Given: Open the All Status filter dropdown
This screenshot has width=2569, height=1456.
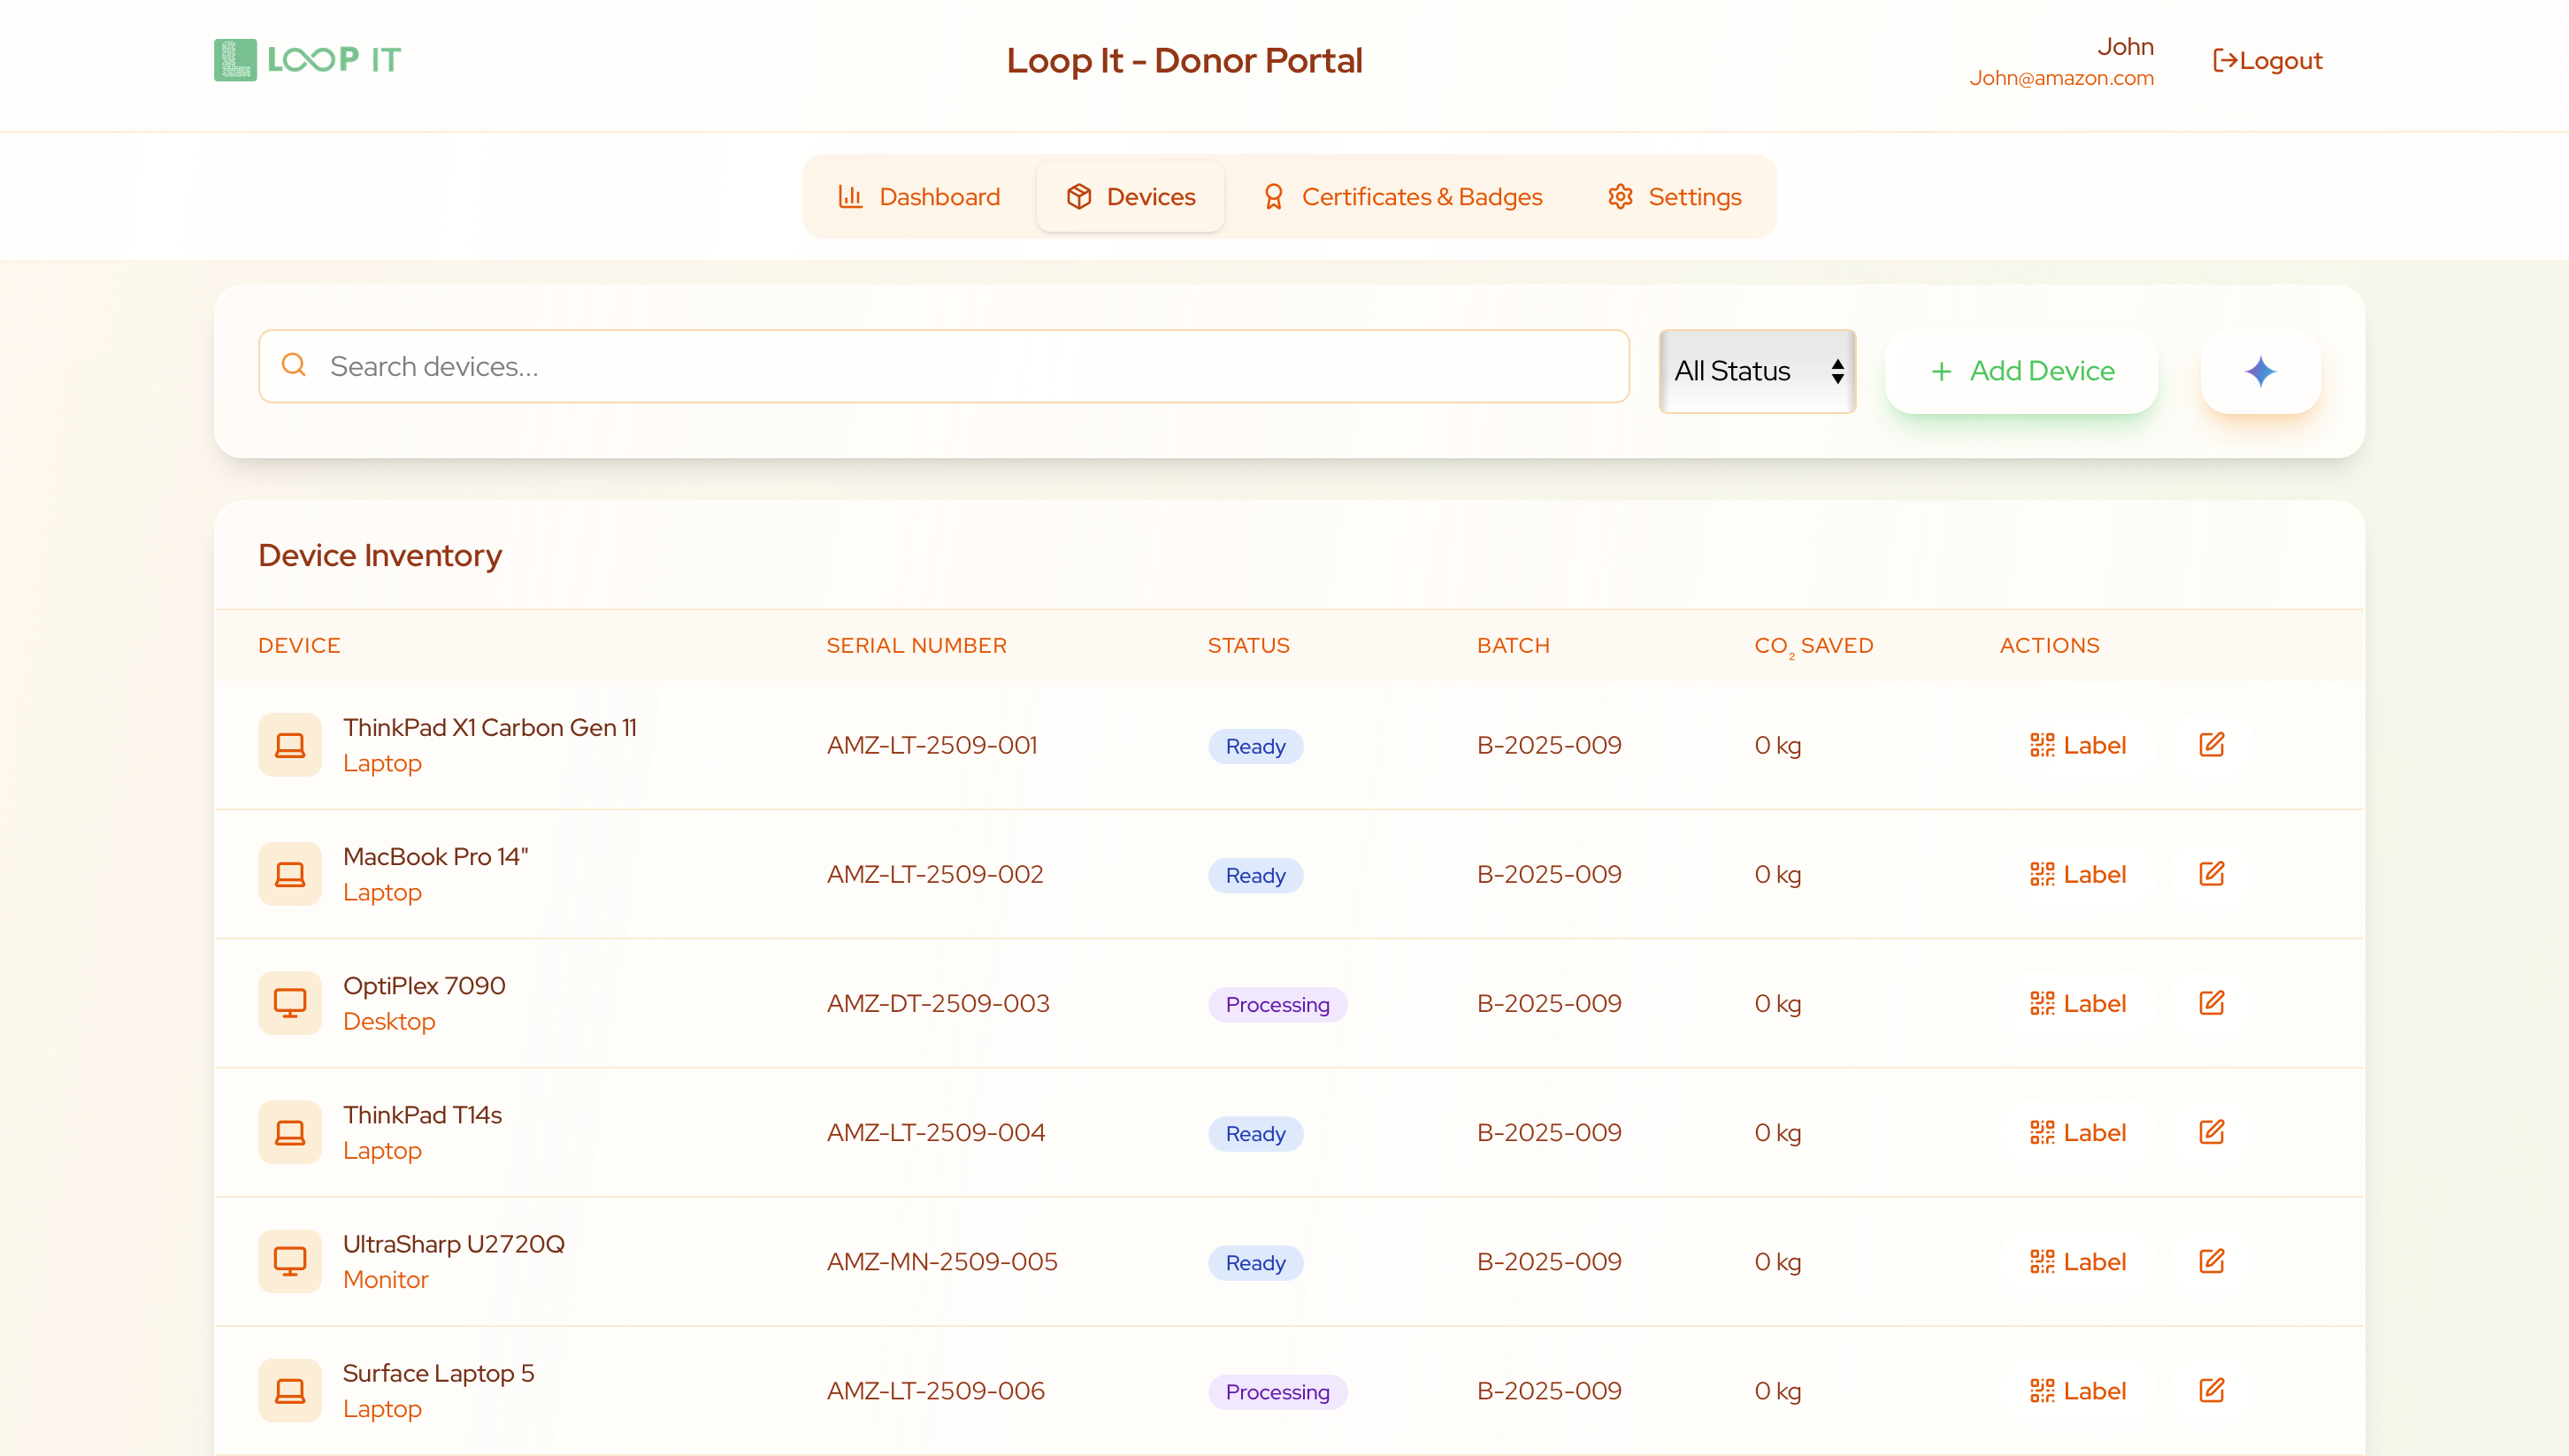Looking at the screenshot, I should [1756, 371].
